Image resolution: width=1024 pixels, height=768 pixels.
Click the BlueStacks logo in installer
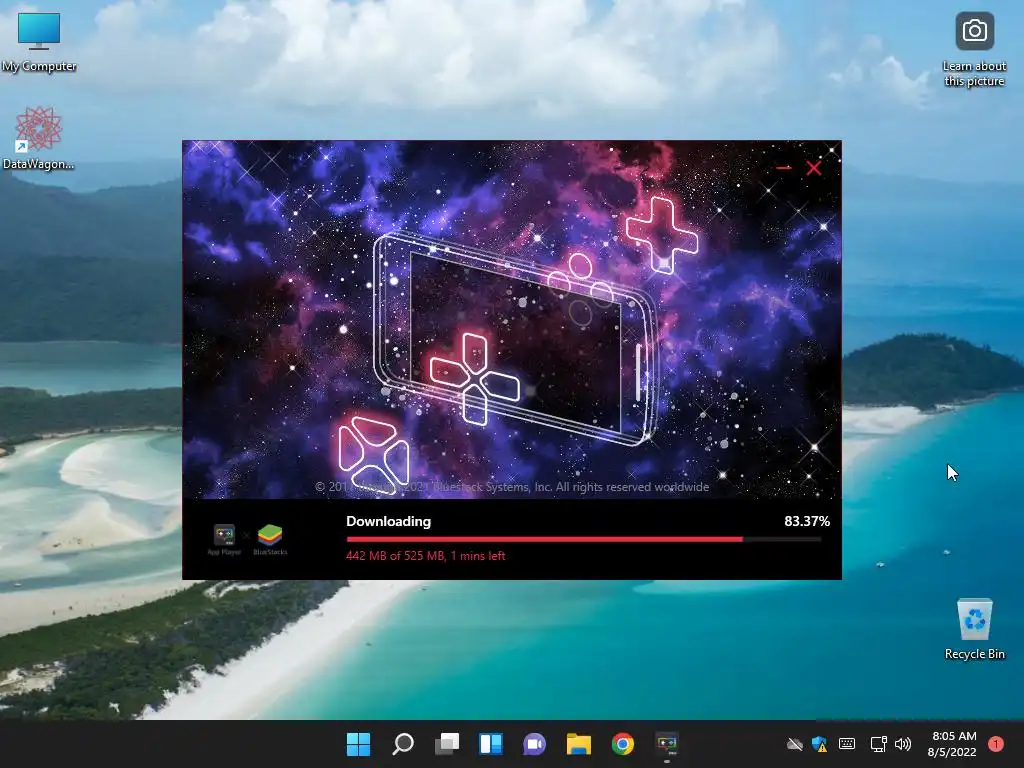point(270,539)
